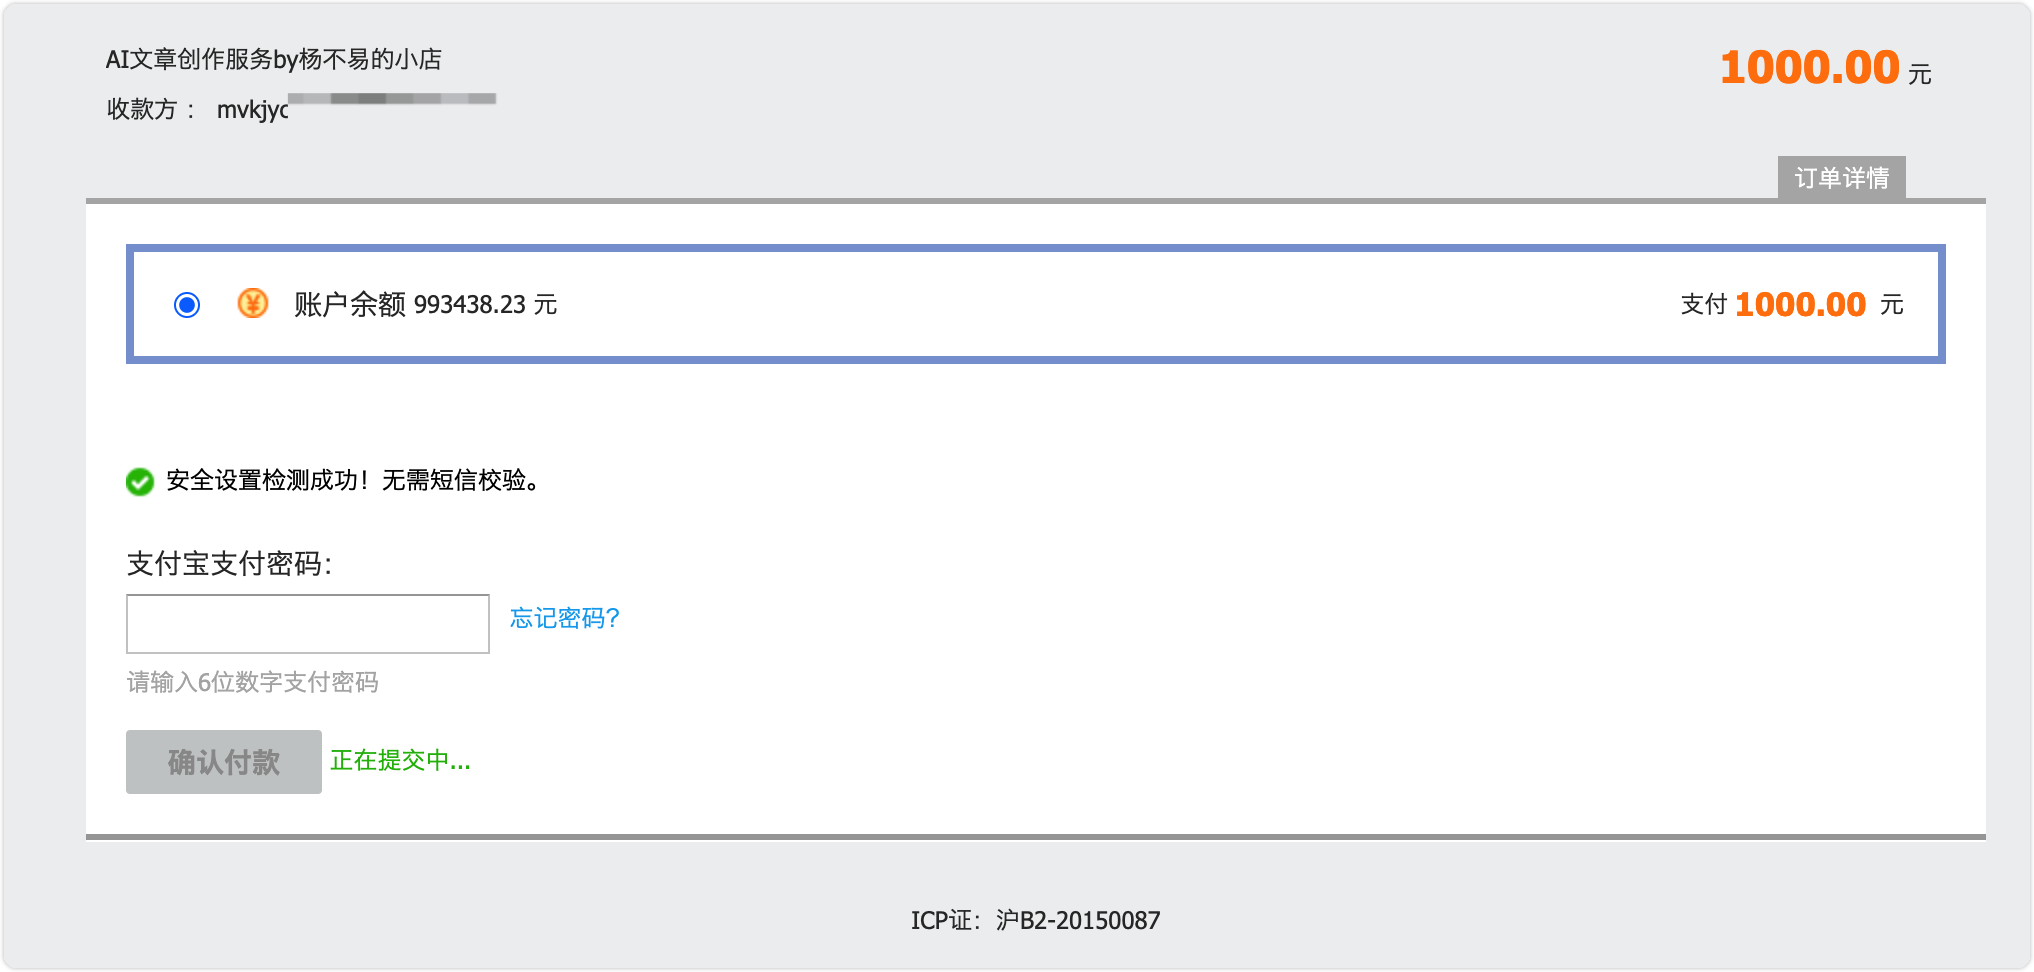Open the 订单详情 order details tab
The image size is (2034, 972).
[x=1841, y=178]
